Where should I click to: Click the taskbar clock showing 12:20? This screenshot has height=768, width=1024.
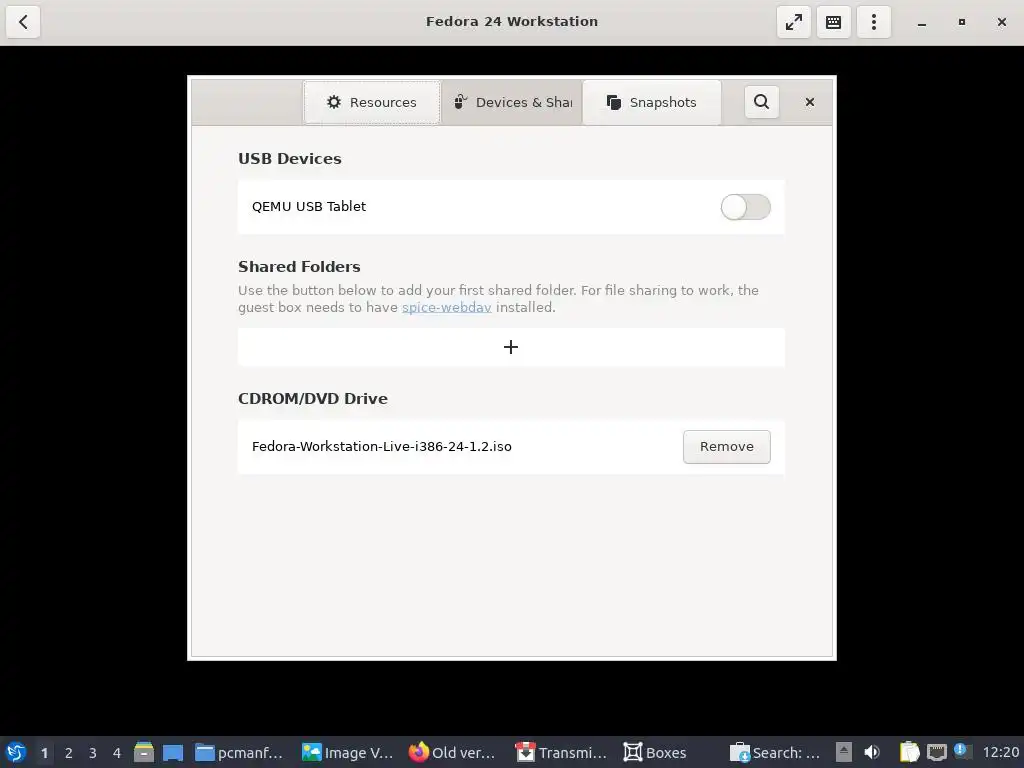[x=1000, y=753]
